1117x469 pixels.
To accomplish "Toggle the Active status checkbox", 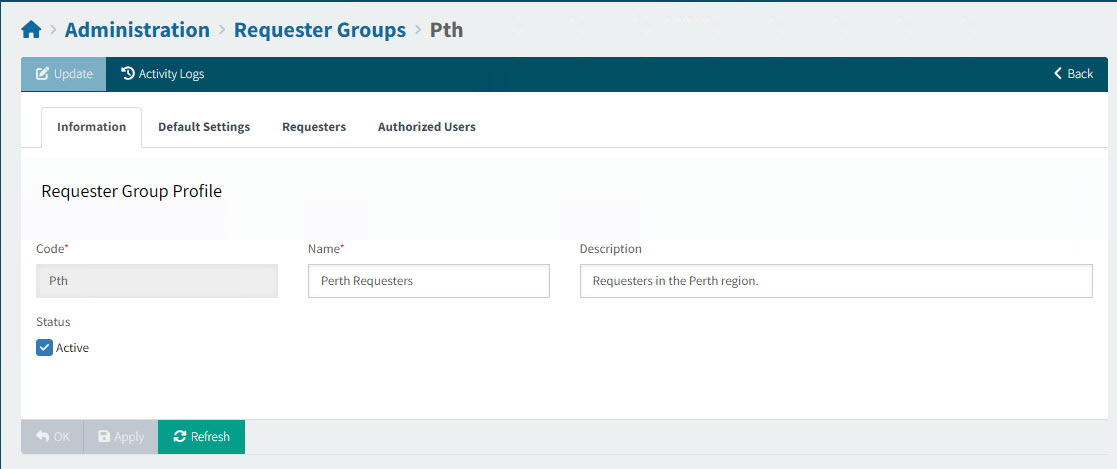I will point(45,348).
